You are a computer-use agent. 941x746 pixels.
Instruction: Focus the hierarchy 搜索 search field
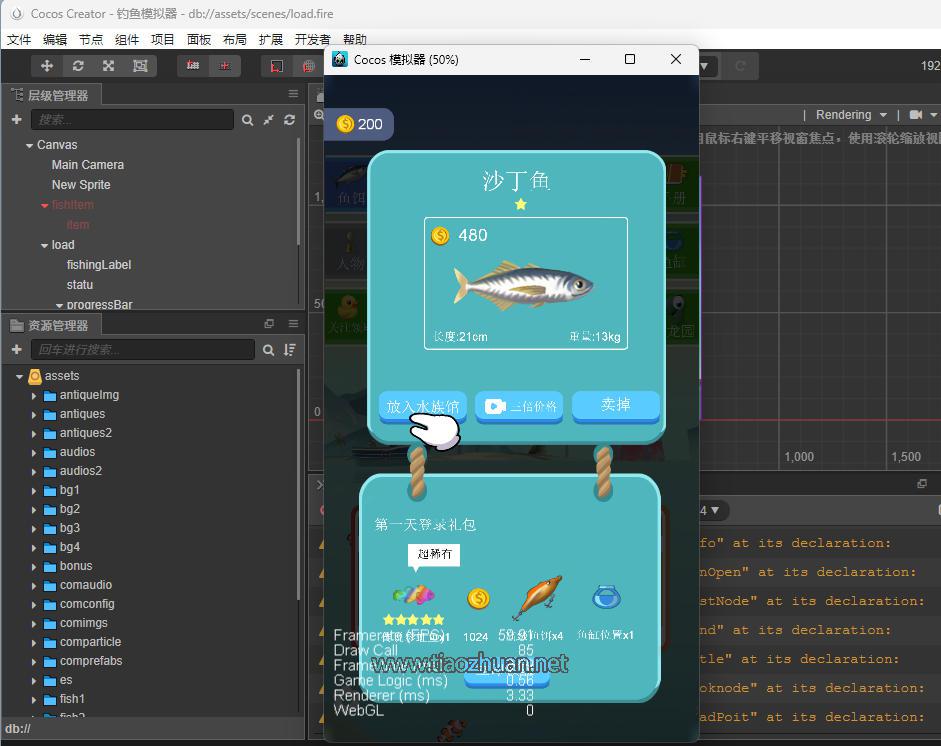point(133,120)
